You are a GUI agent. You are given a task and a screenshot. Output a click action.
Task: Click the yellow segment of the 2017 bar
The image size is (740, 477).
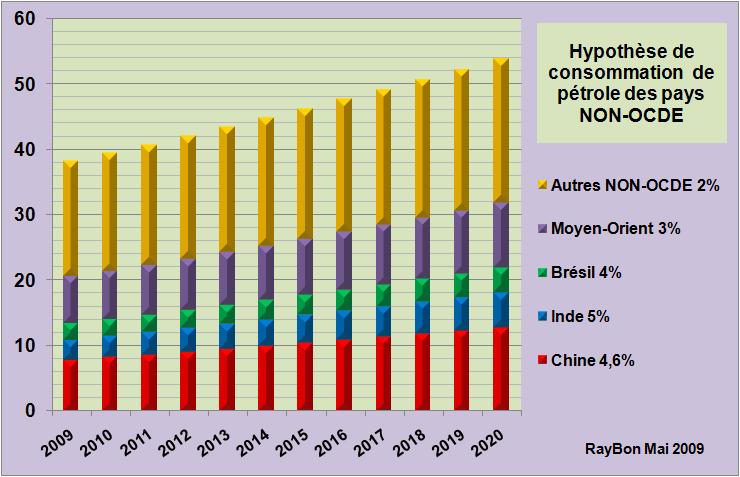click(x=381, y=160)
